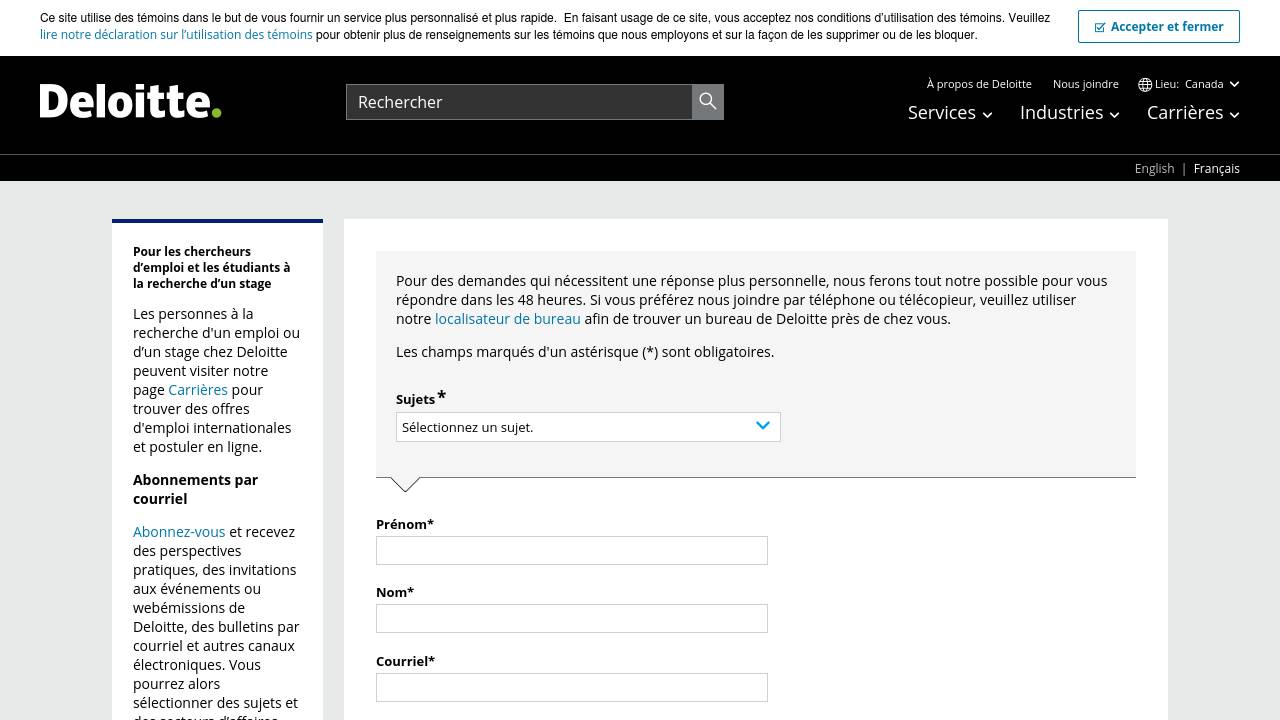Viewport: 1280px width, 720px height.
Task: Click the chevron beside Carrières
Action: (1234, 115)
